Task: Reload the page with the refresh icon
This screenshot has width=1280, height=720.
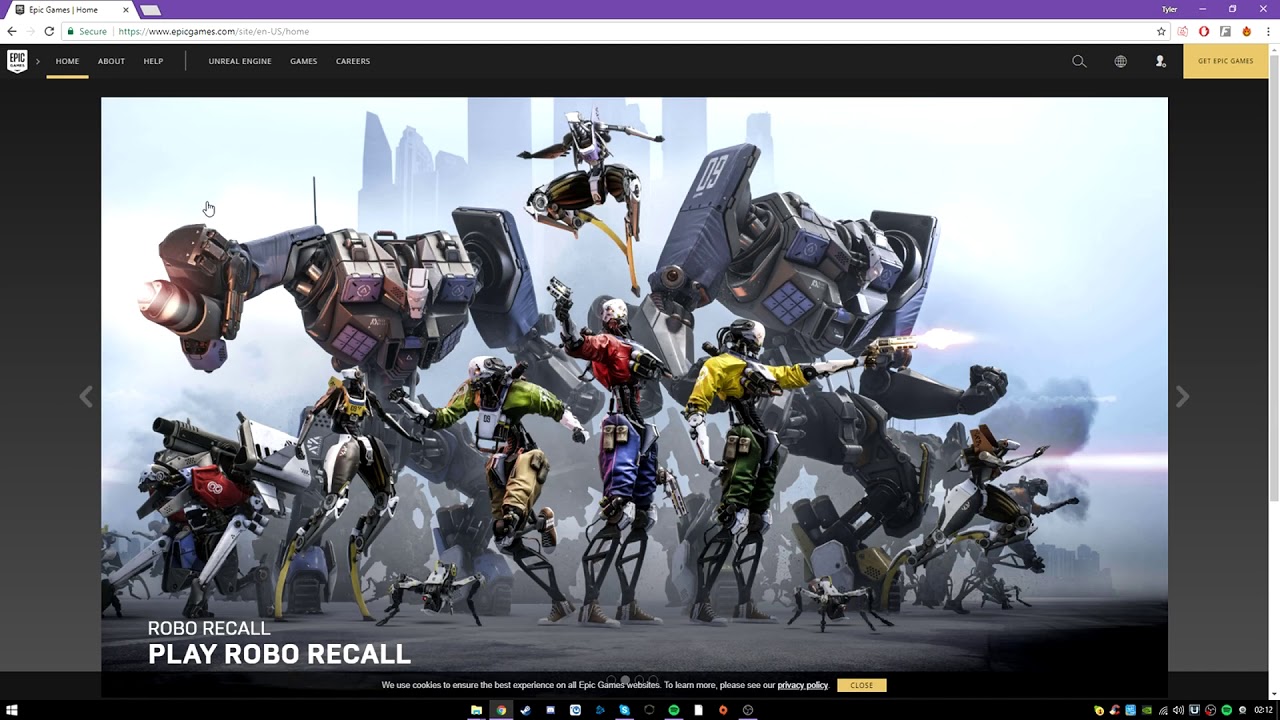Action: pos(48,31)
